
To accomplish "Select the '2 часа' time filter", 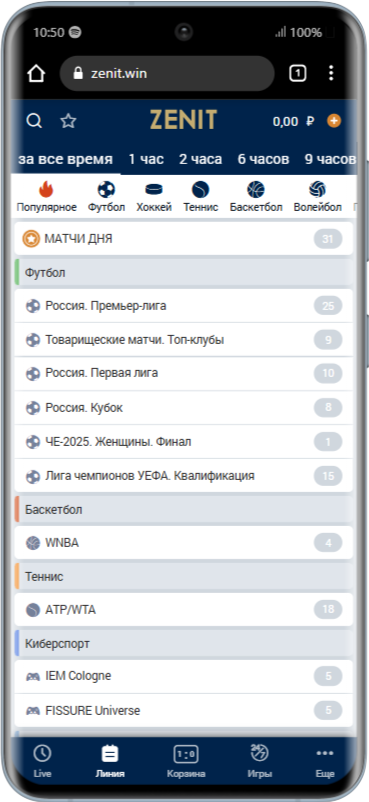I will click(x=201, y=159).
